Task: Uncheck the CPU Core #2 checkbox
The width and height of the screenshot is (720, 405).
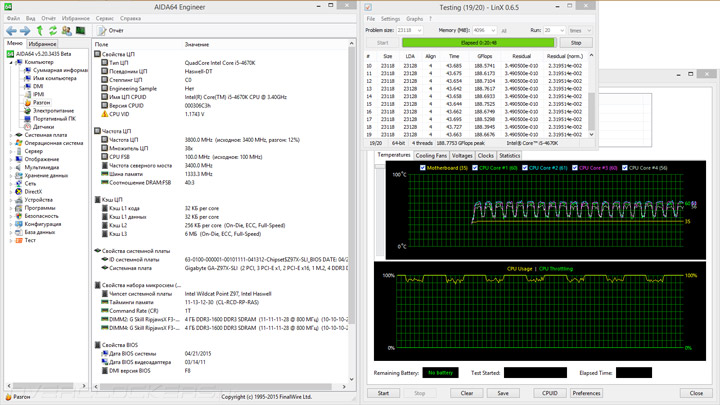Action: (x=525, y=168)
